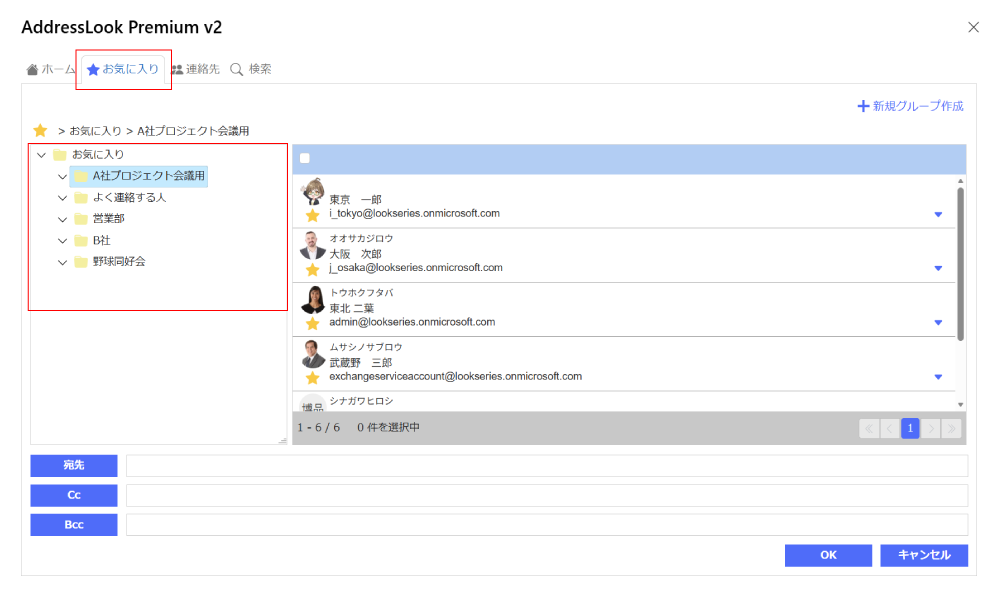Click the favorite star beside 東京 一郎
1000x600 pixels.
(312, 215)
